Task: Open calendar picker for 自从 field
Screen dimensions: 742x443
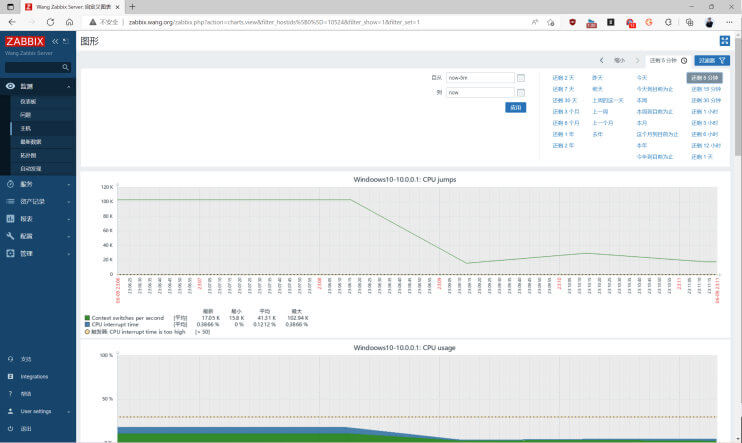Action: pyautogui.click(x=521, y=78)
